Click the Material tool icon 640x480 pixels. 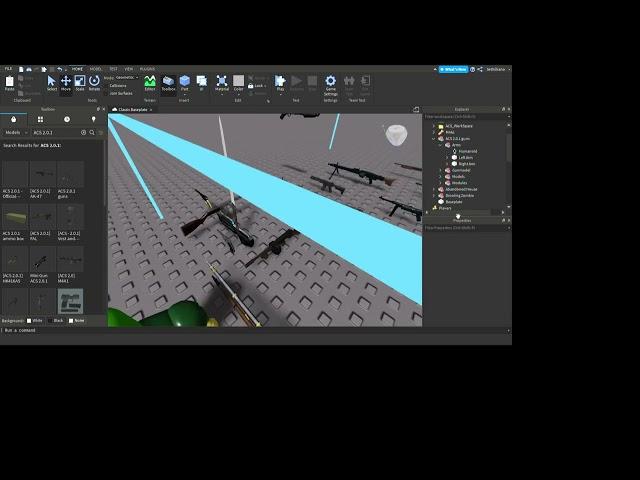(x=222, y=81)
